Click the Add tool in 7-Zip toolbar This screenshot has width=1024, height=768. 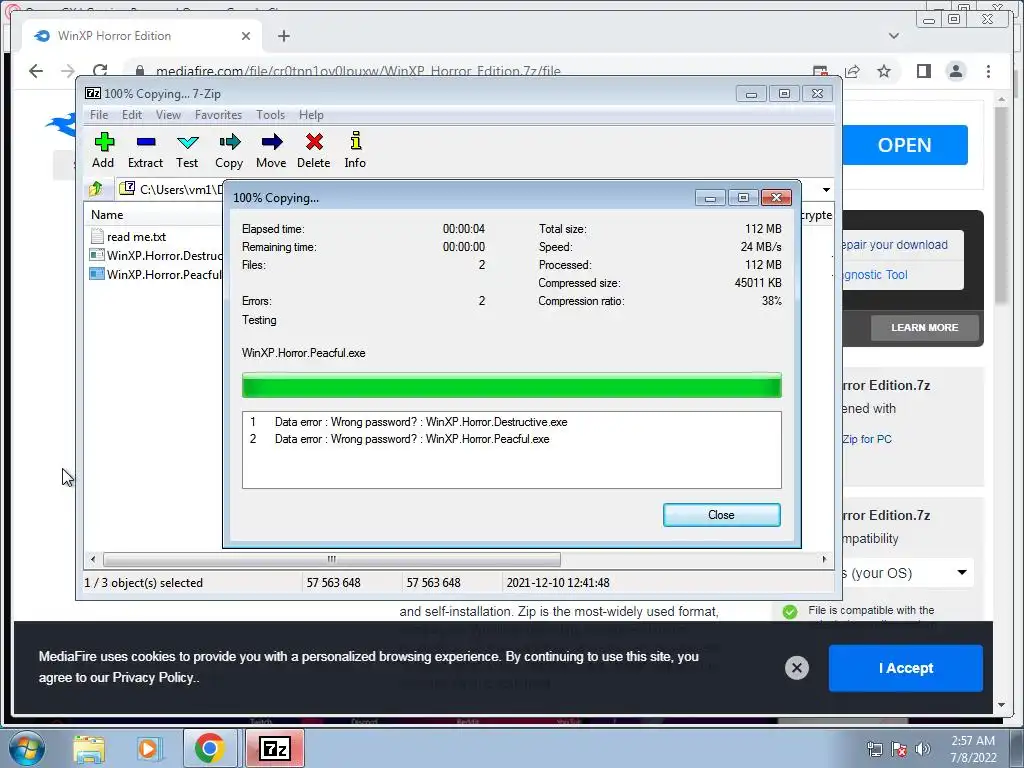pyautogui.click(x=103, y=151)
